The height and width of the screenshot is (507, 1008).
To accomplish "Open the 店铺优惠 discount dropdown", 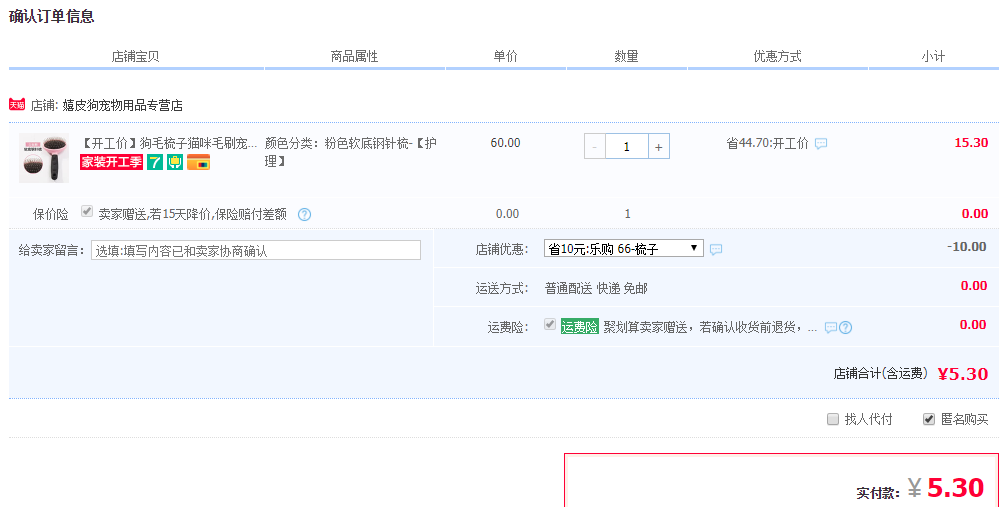I will (x=623, y=249).
